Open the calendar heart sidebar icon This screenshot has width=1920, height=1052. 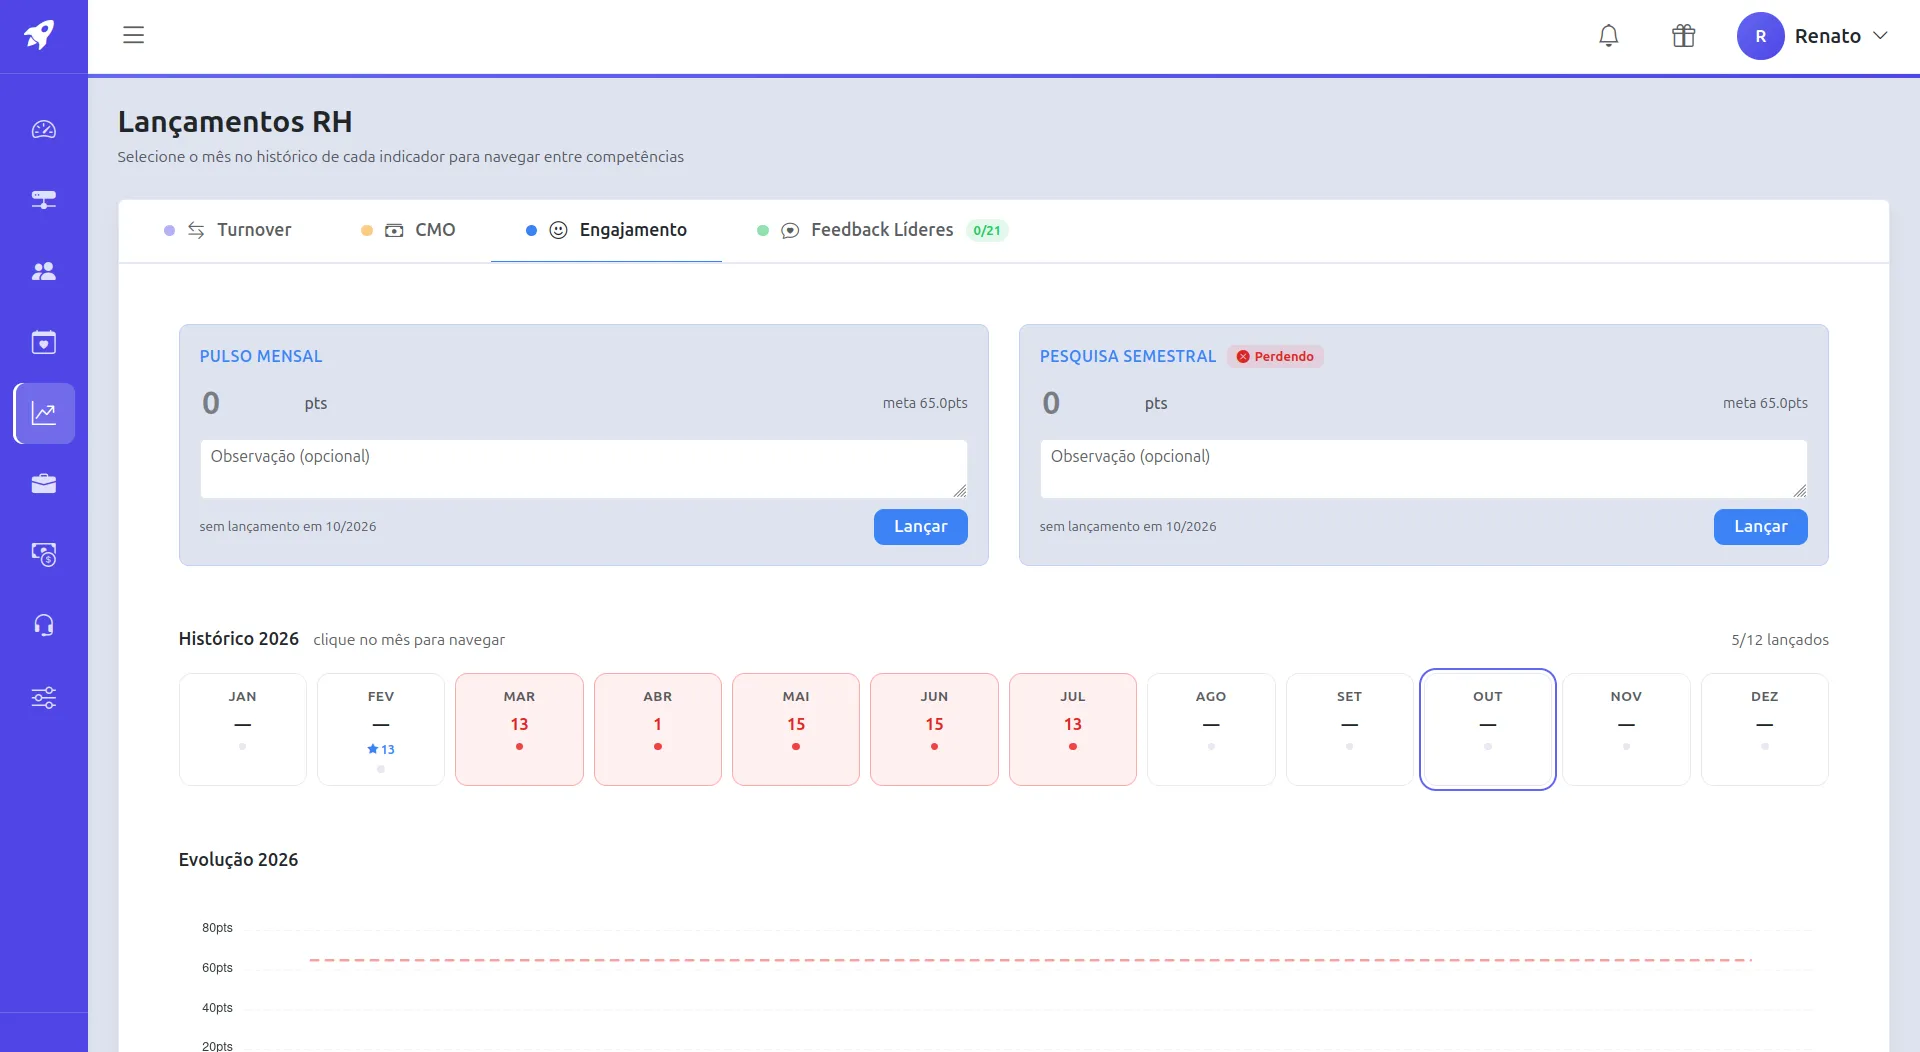pyautogui.click(x=44, y=342)
